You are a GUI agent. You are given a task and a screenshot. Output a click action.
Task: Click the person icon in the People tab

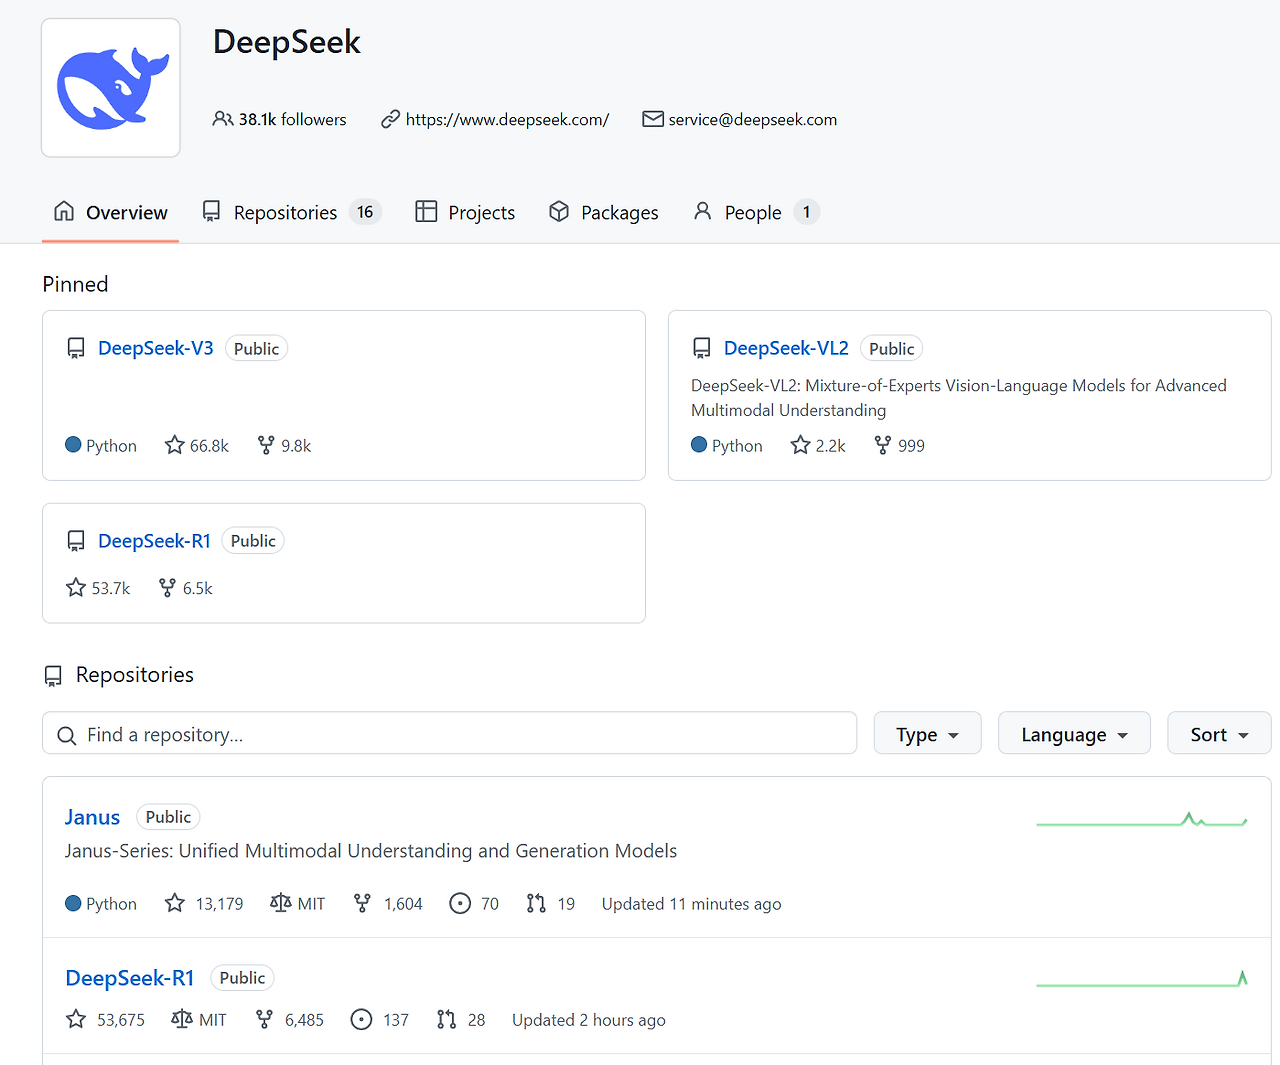point(703,211)
